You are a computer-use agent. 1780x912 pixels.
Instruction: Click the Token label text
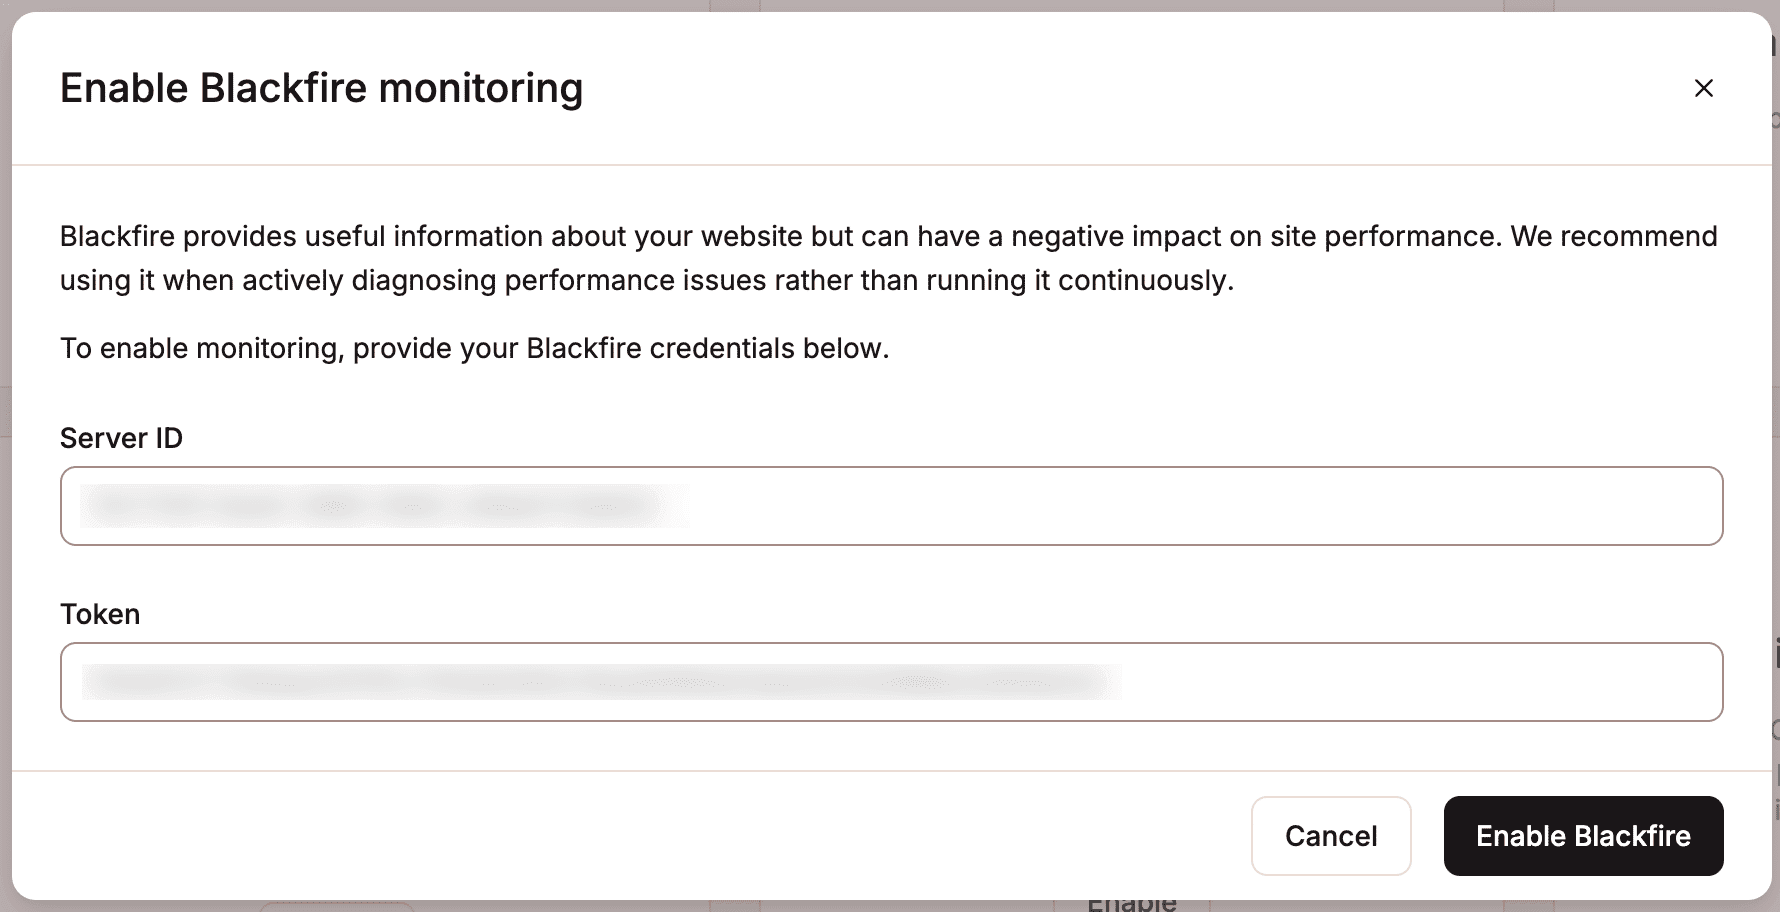coord(100,614)
